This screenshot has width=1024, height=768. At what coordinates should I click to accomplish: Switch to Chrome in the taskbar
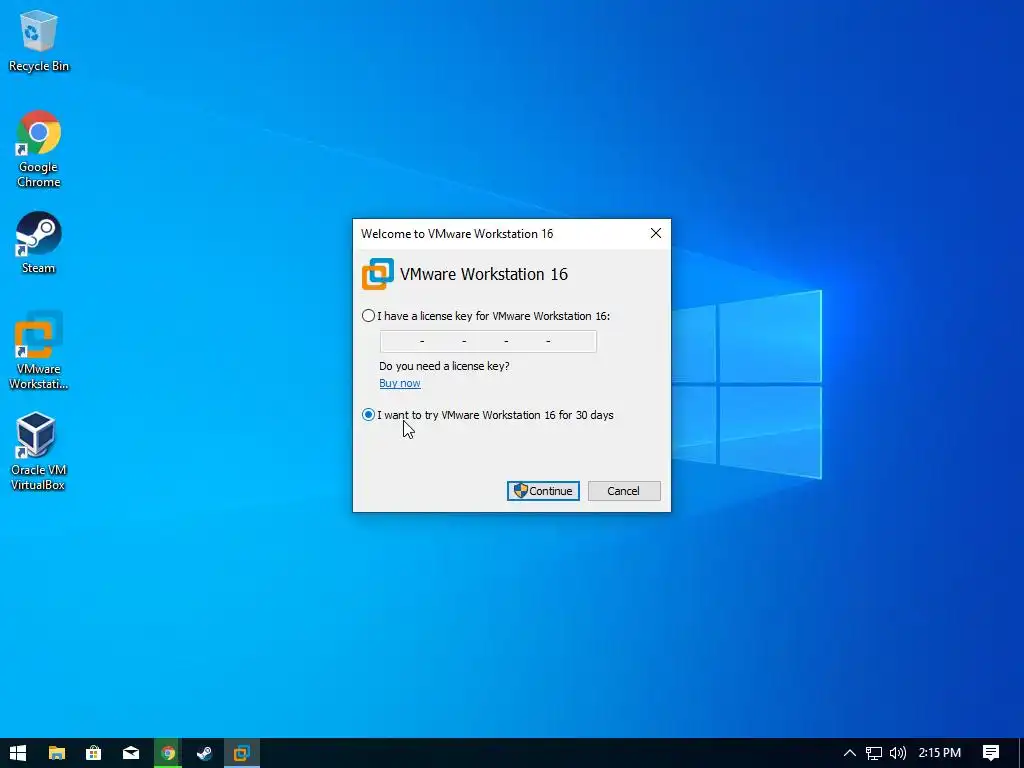point(168,753)
